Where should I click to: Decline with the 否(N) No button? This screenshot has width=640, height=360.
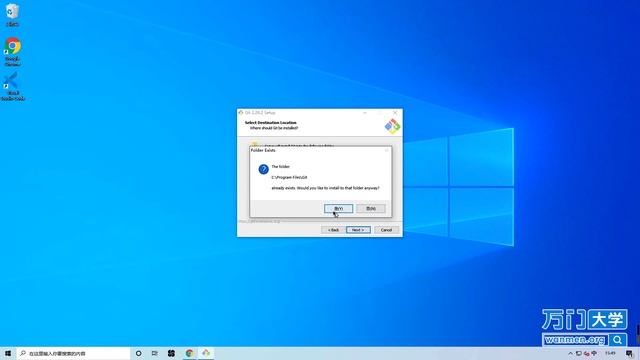tap(371, 209)
